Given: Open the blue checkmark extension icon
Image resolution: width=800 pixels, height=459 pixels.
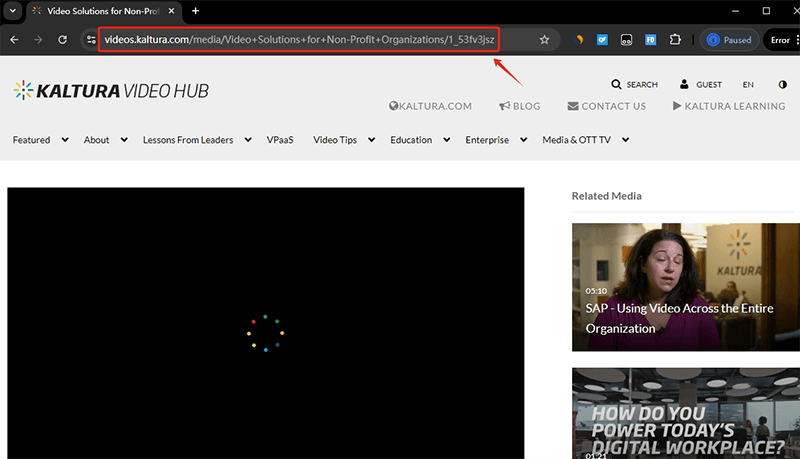Looking at the screenshot, I should (x=603, y=40).
